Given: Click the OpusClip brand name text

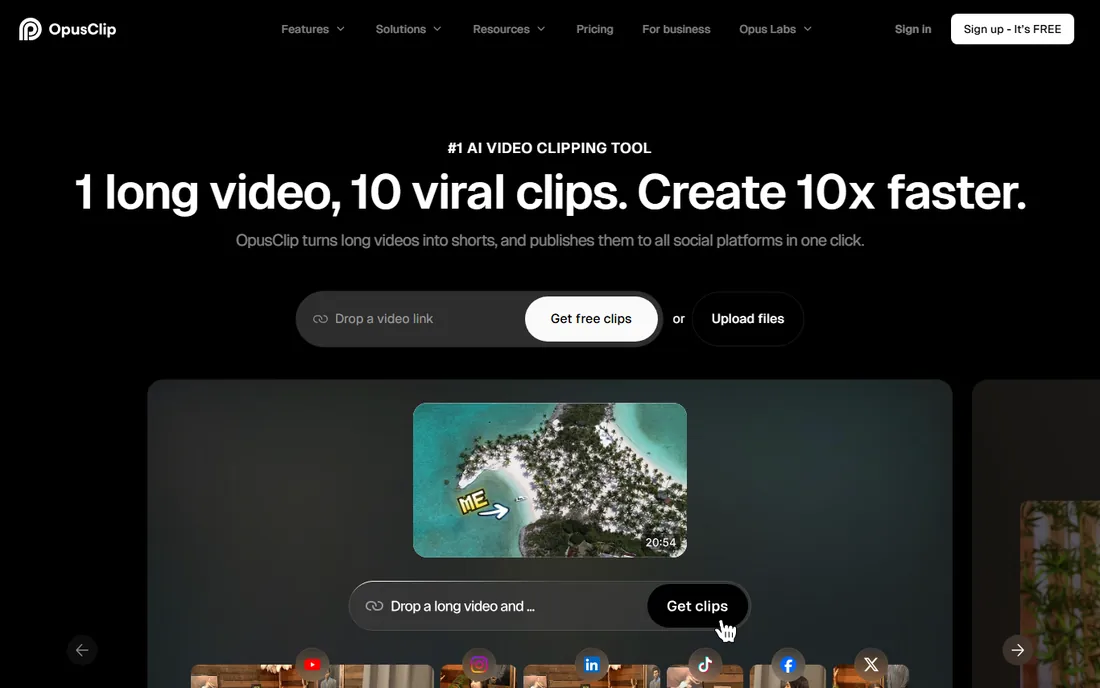Looking at the screenshot, I should click(82, 29).
